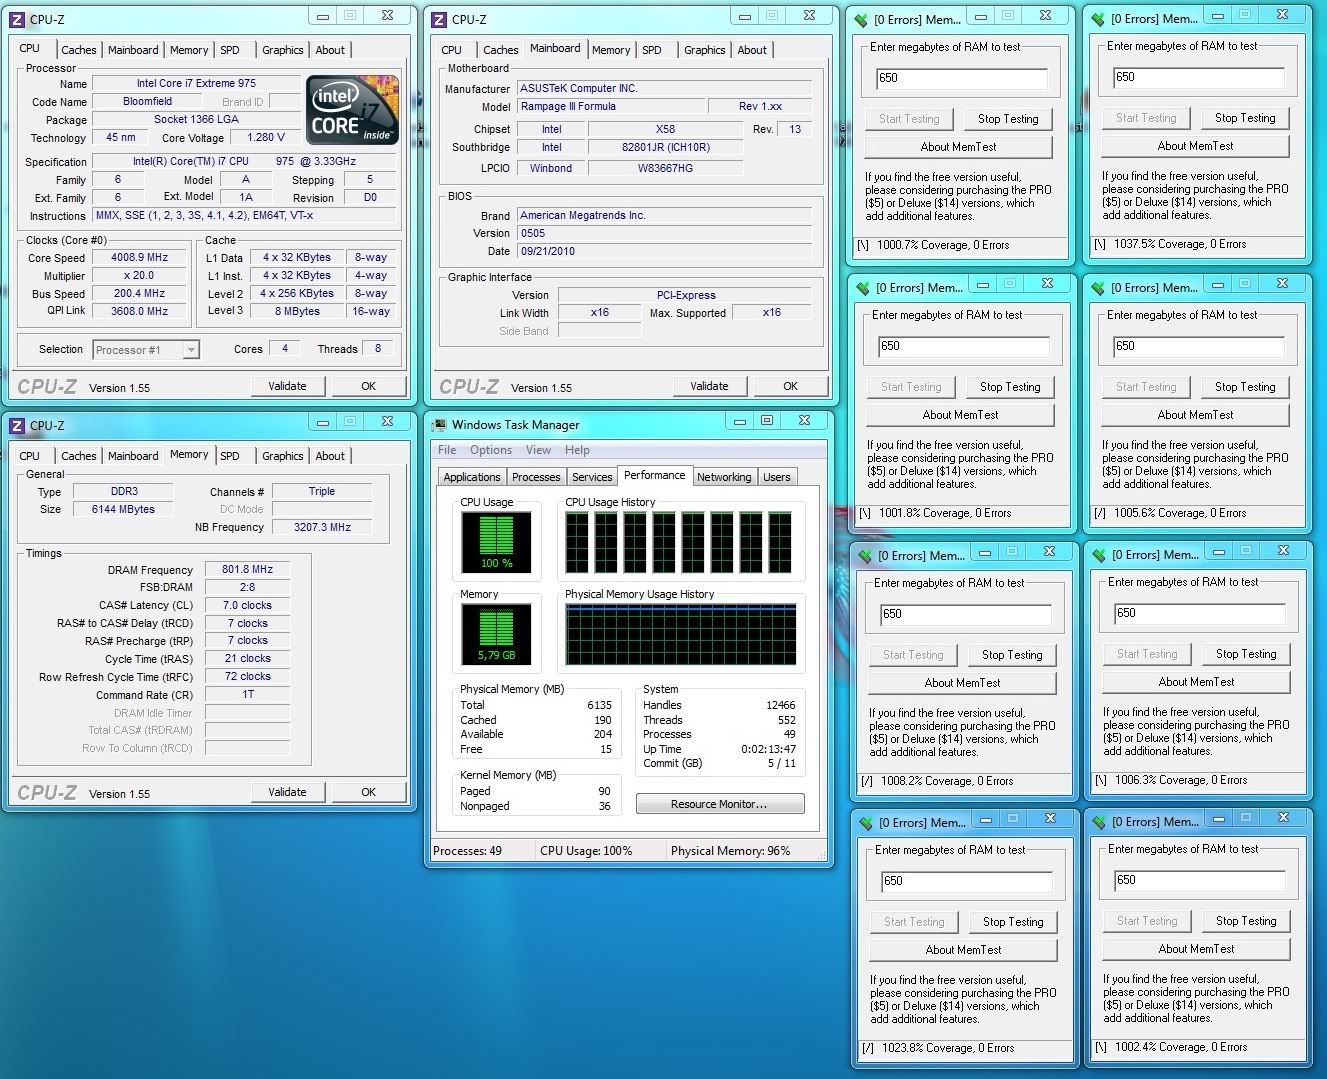Click the NB Frequency value 3207.3 MHz
1327x1079 pixels.
(x=322, y=527)
